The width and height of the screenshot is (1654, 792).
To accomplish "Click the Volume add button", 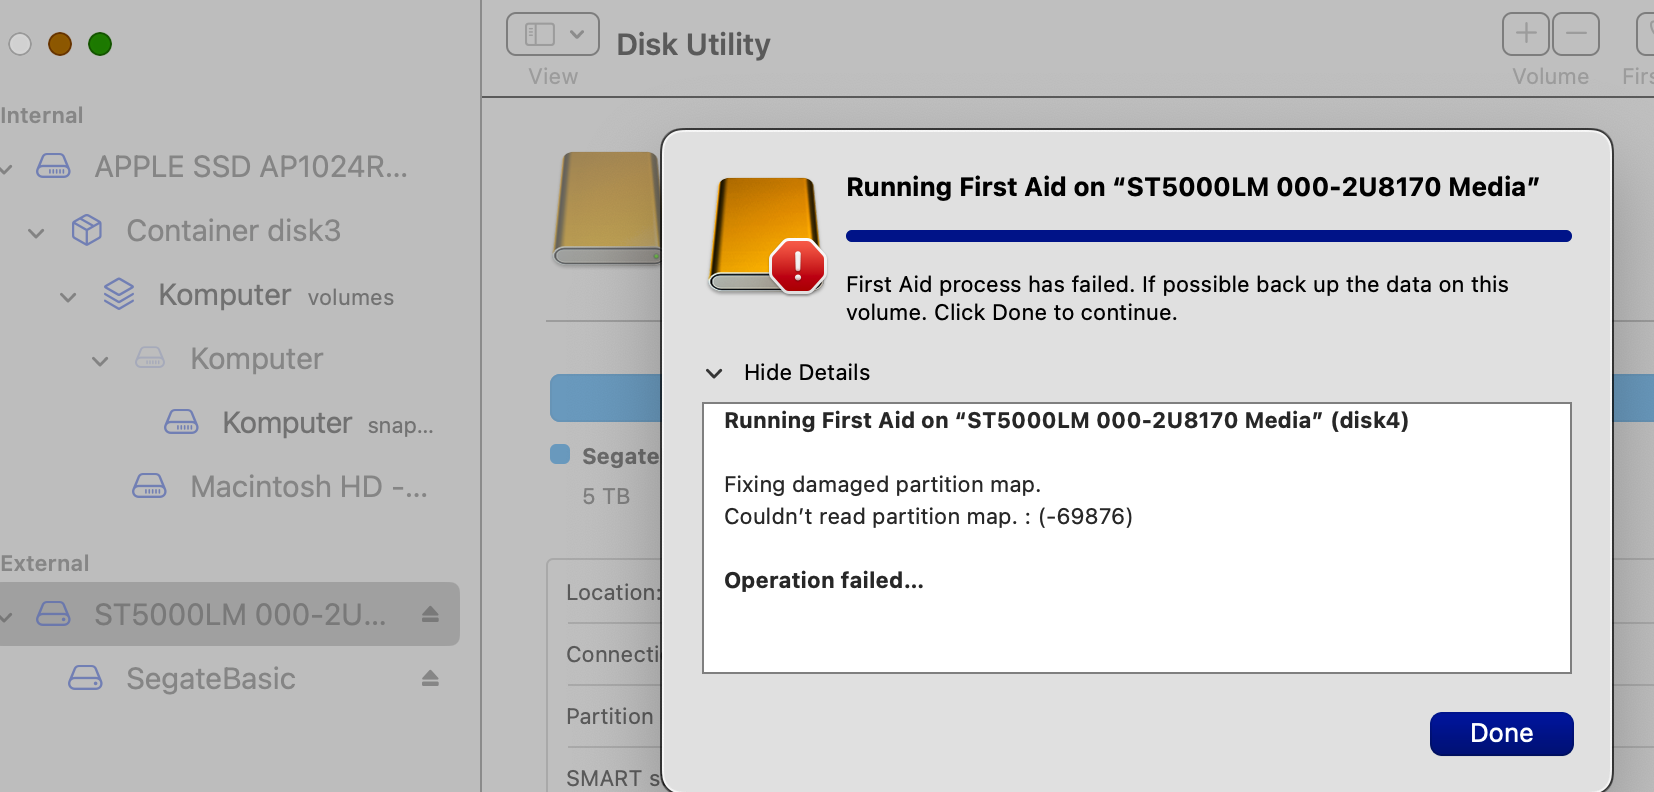I will pos(1526,33).
